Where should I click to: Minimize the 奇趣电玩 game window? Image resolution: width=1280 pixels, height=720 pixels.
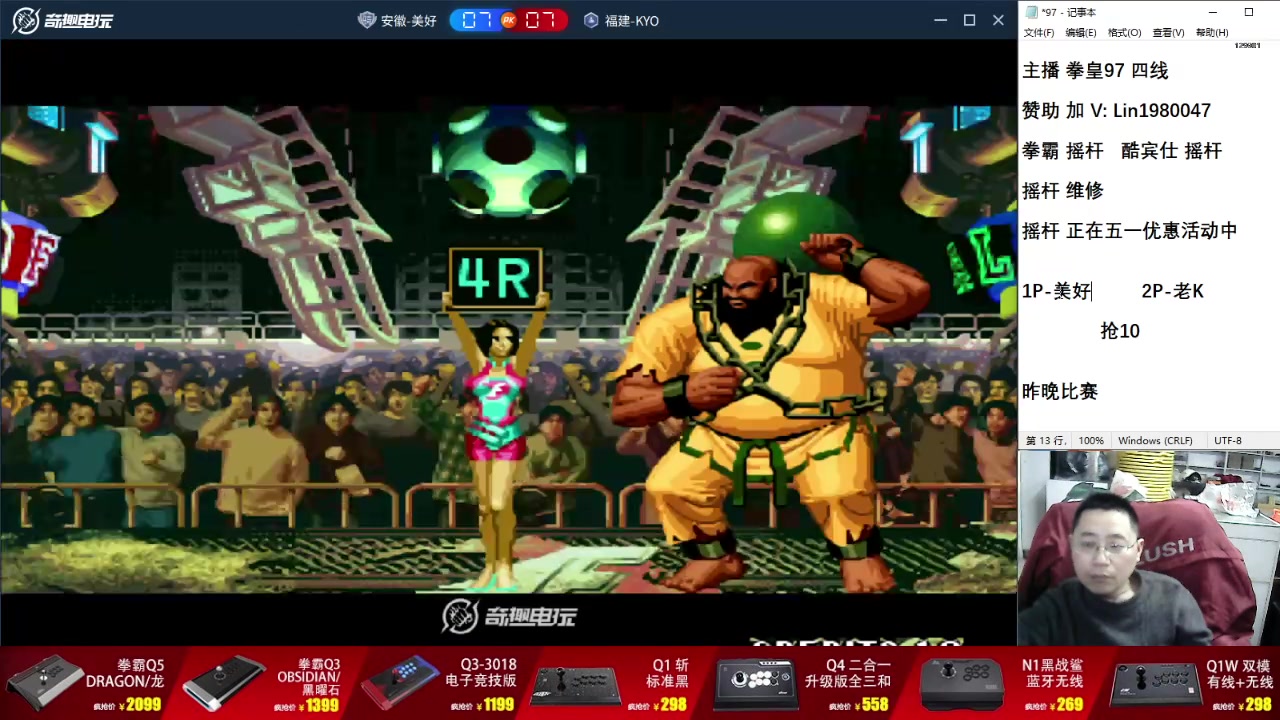(940, 20)
